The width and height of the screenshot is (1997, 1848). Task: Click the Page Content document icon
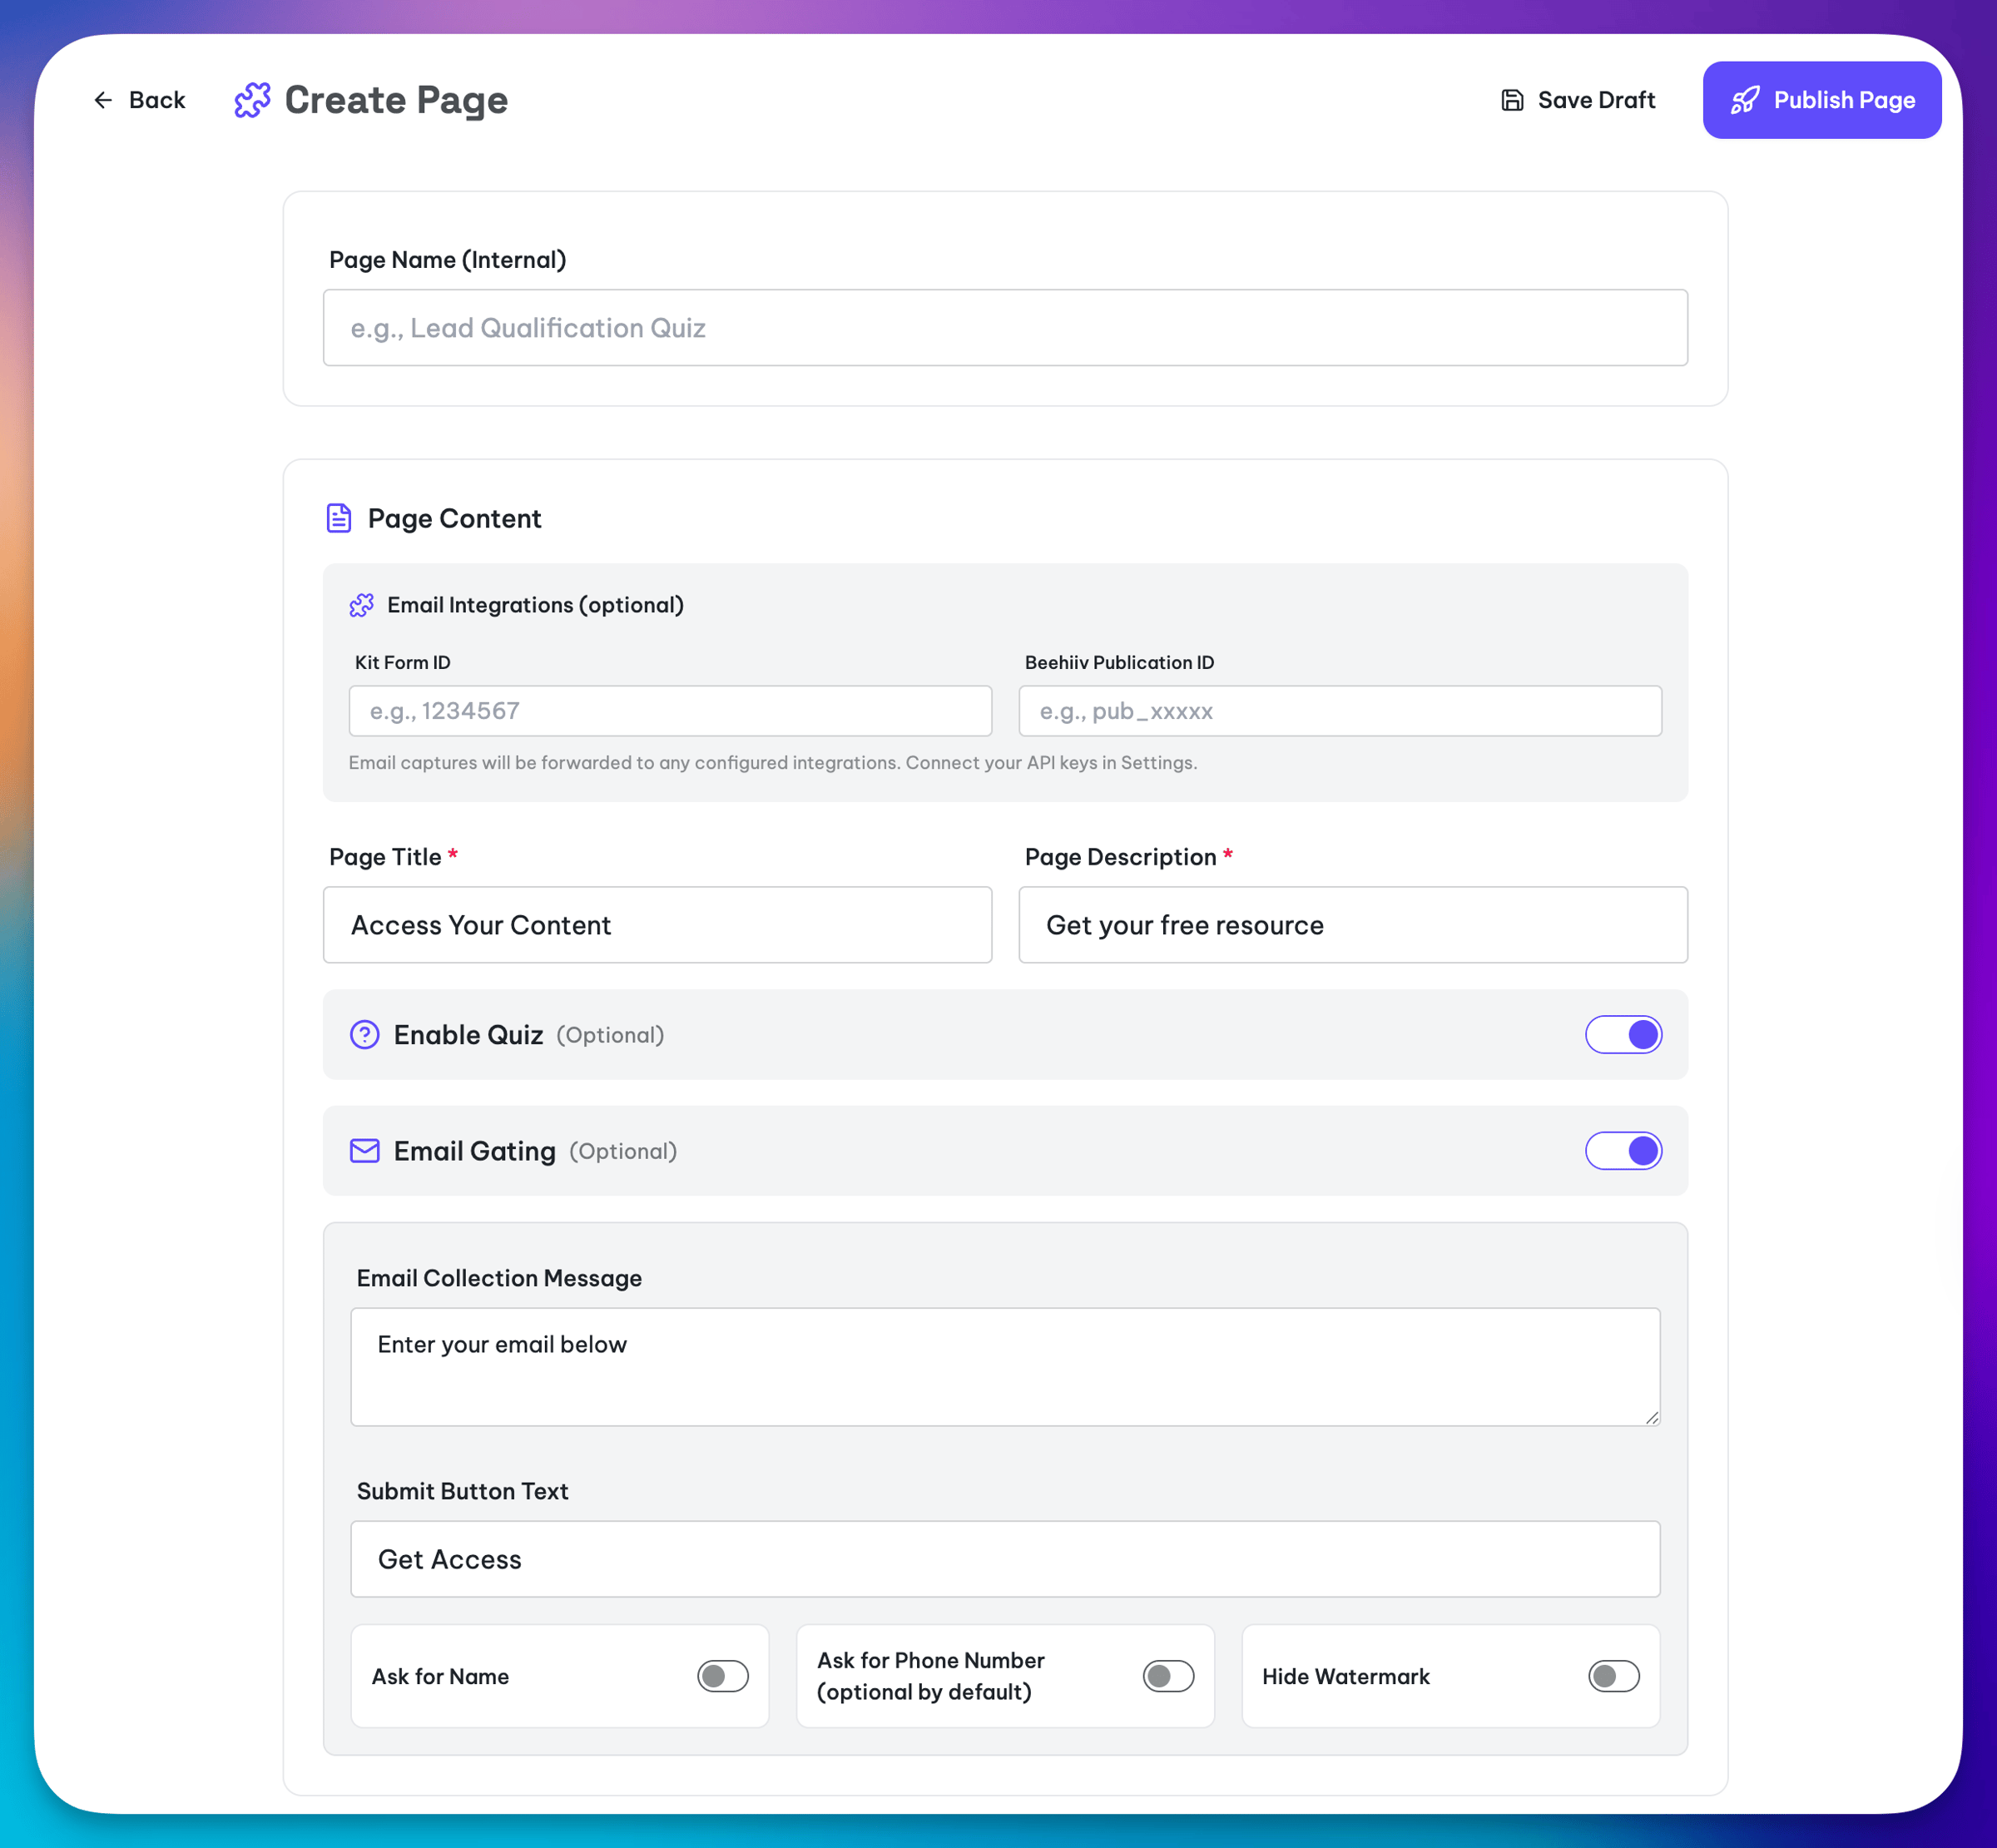coord(339,518)
